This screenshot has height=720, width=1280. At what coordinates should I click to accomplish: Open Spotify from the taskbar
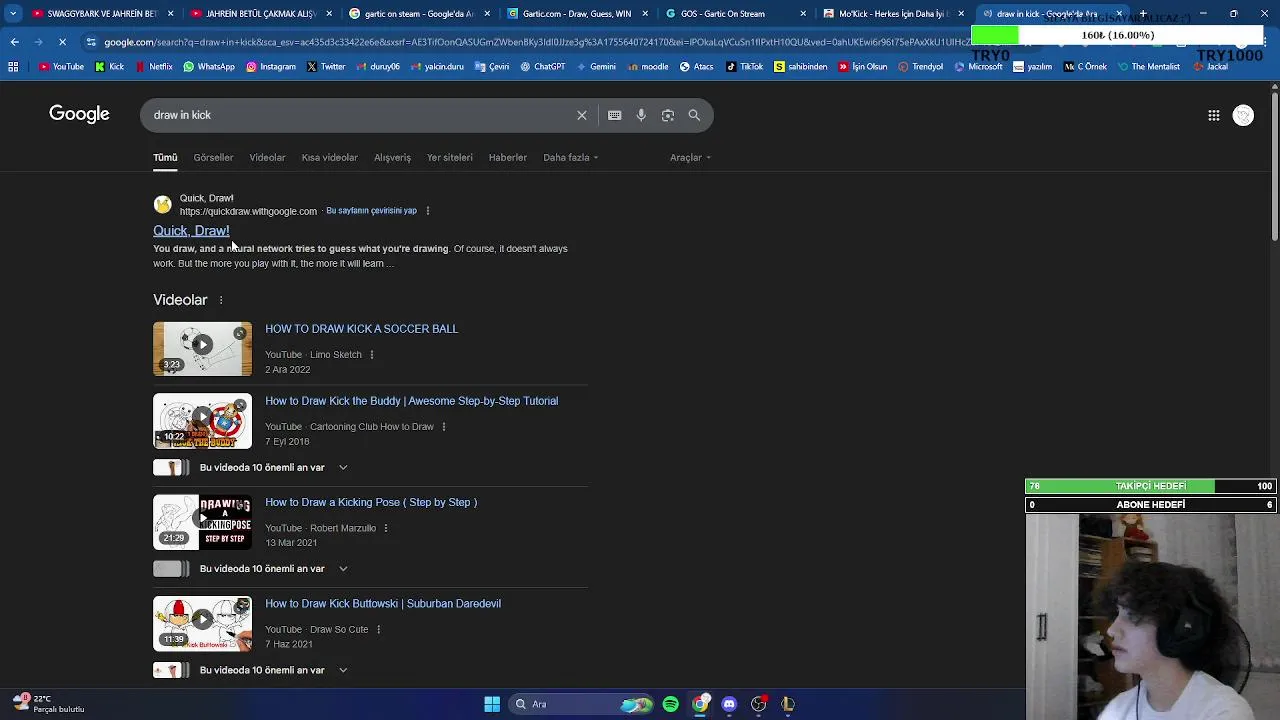point(670,704)
